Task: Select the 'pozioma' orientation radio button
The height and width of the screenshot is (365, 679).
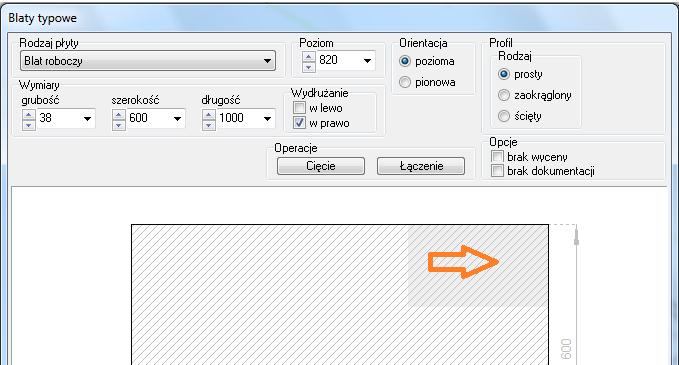Action: click(405, 61)
